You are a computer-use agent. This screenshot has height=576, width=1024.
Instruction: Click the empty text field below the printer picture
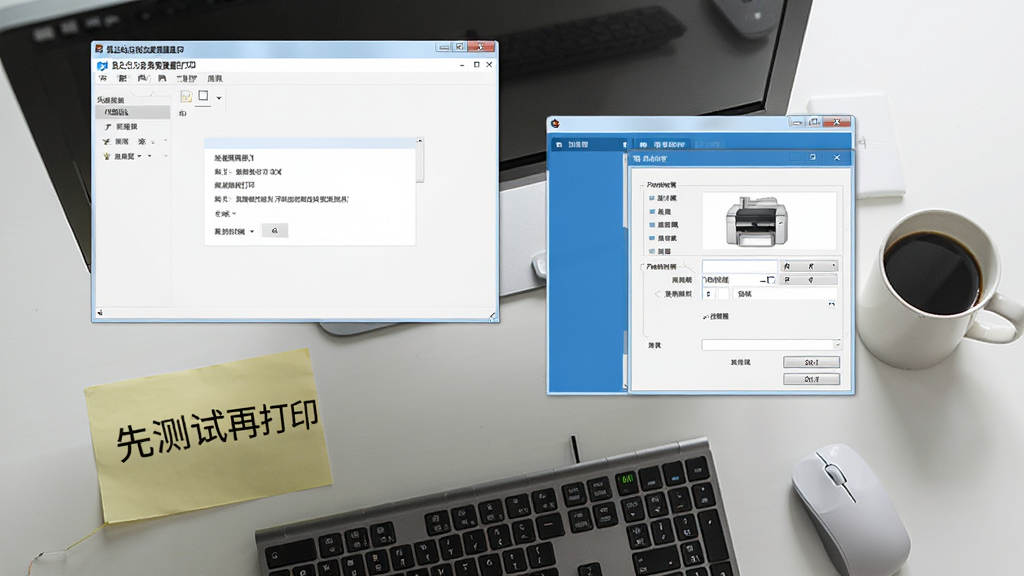point(740,266)
